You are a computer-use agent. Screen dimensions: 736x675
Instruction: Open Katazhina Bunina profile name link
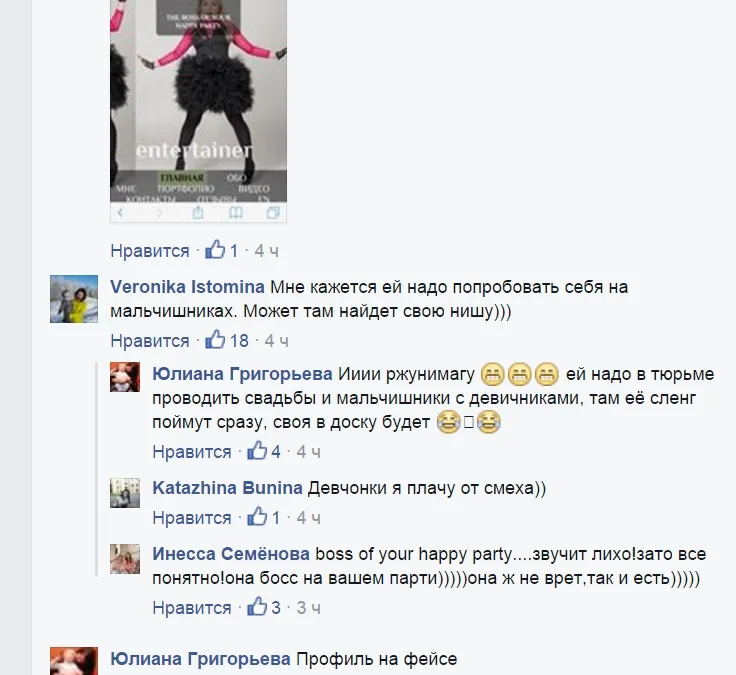[227, 488]
